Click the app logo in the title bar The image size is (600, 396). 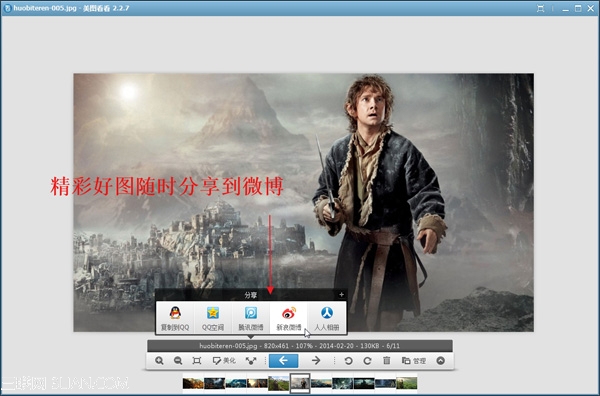pyautogui.click(x=7, y=8)
